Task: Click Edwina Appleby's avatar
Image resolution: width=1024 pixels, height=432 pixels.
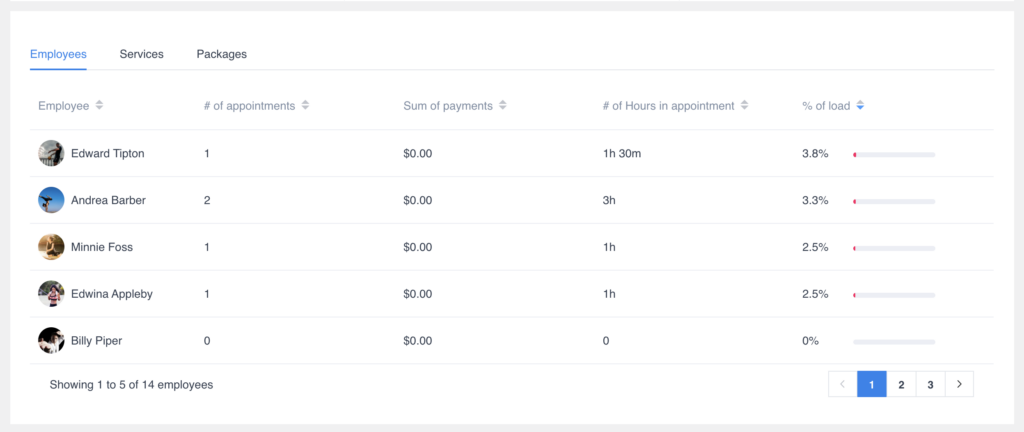Action: click(x=51, y=294)
